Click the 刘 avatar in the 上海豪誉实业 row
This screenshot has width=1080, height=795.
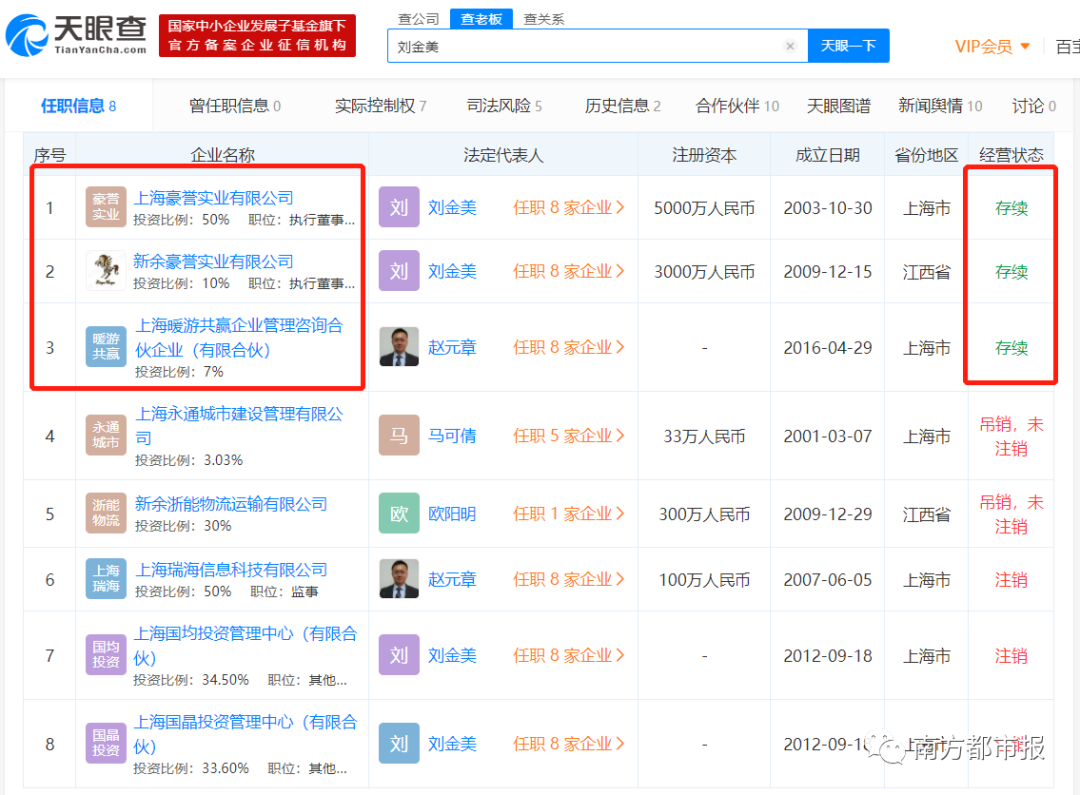pyautogui.click(x=399, y=207)
